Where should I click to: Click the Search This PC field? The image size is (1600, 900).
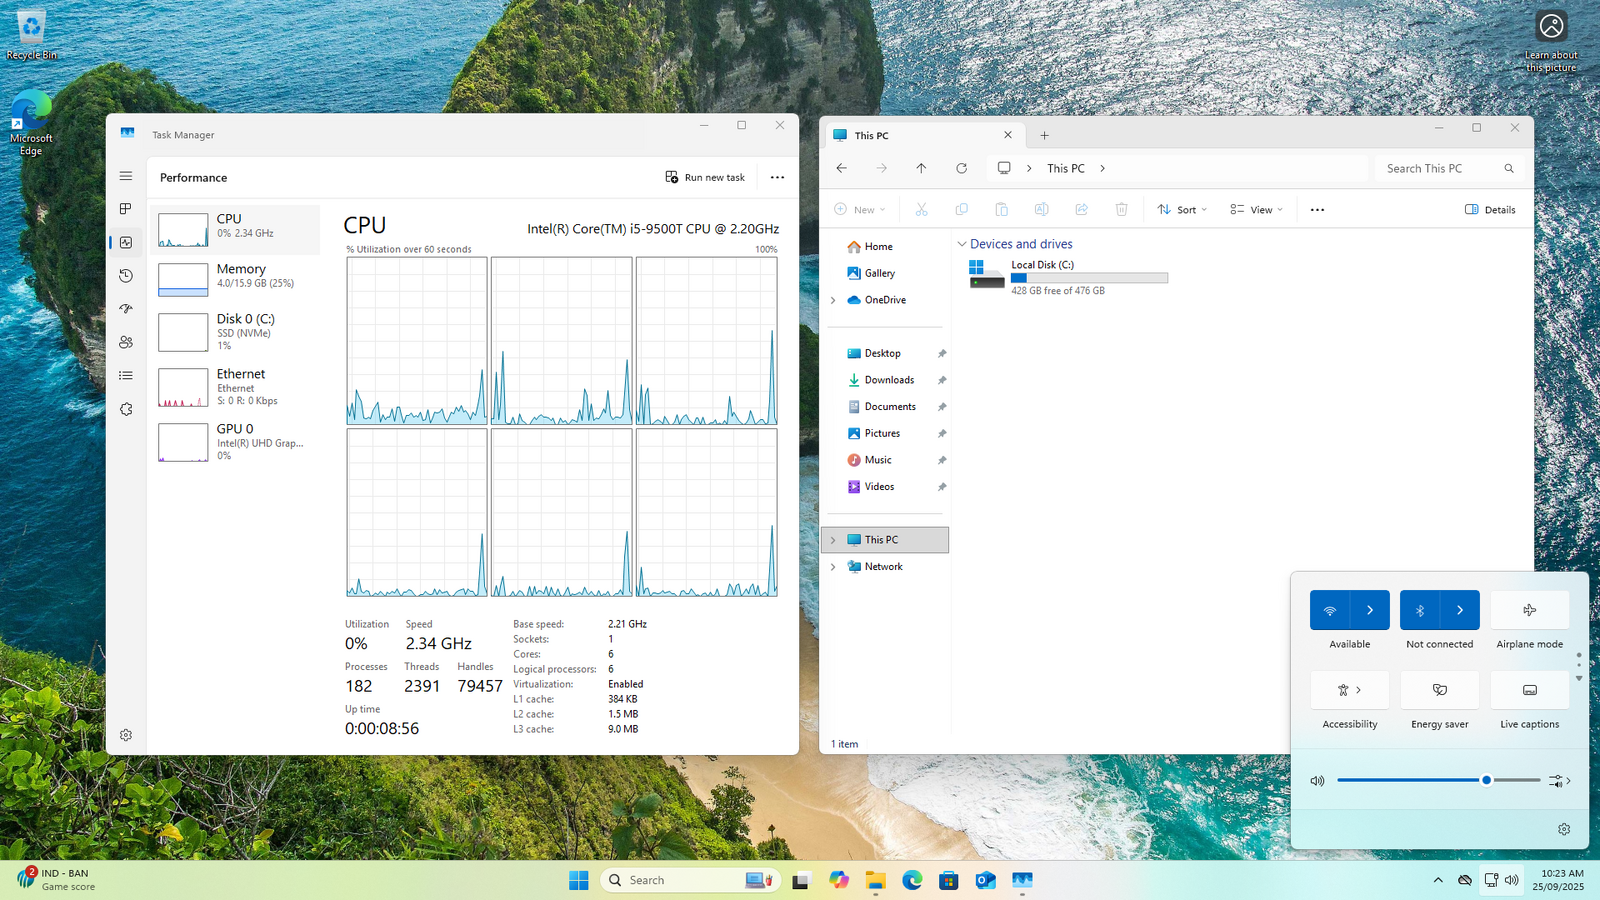tap(1440, 168)
